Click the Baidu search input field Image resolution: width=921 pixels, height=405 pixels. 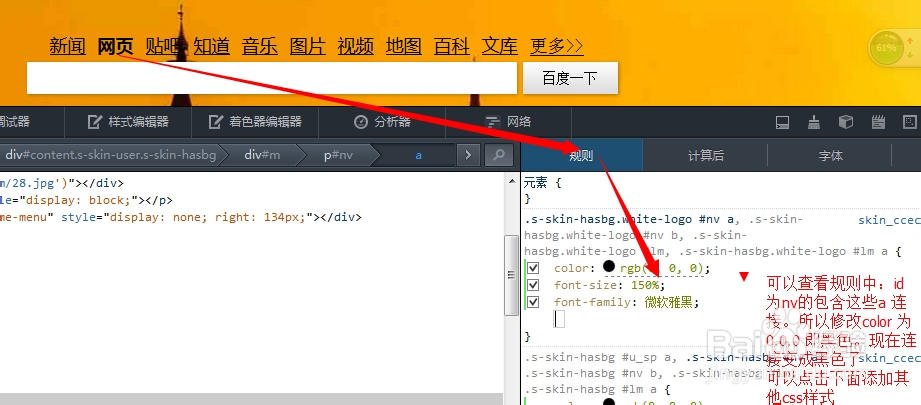point(271,78)
